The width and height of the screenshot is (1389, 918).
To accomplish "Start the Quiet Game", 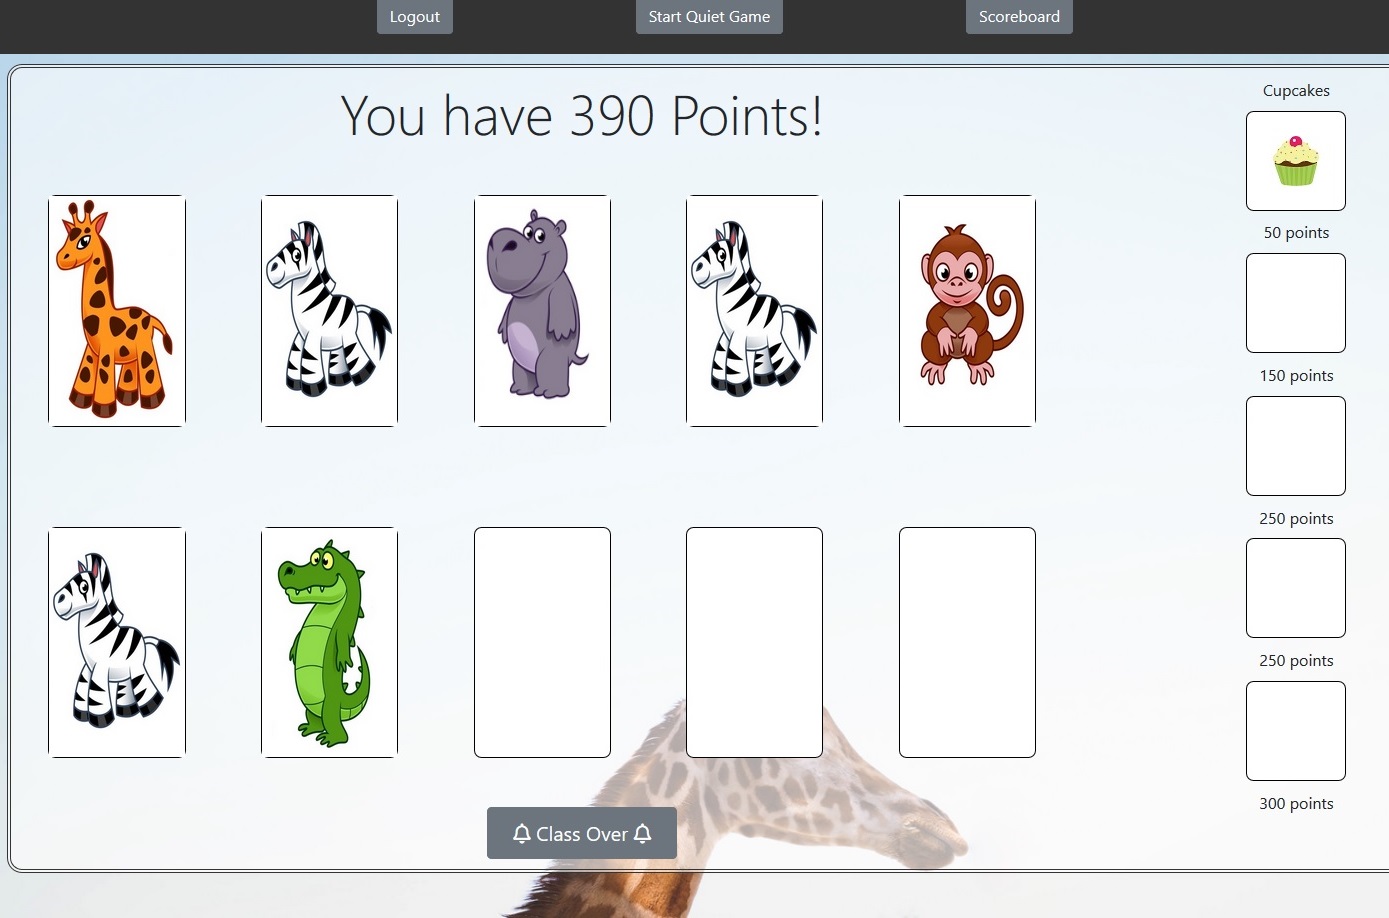I will point(709,16).
